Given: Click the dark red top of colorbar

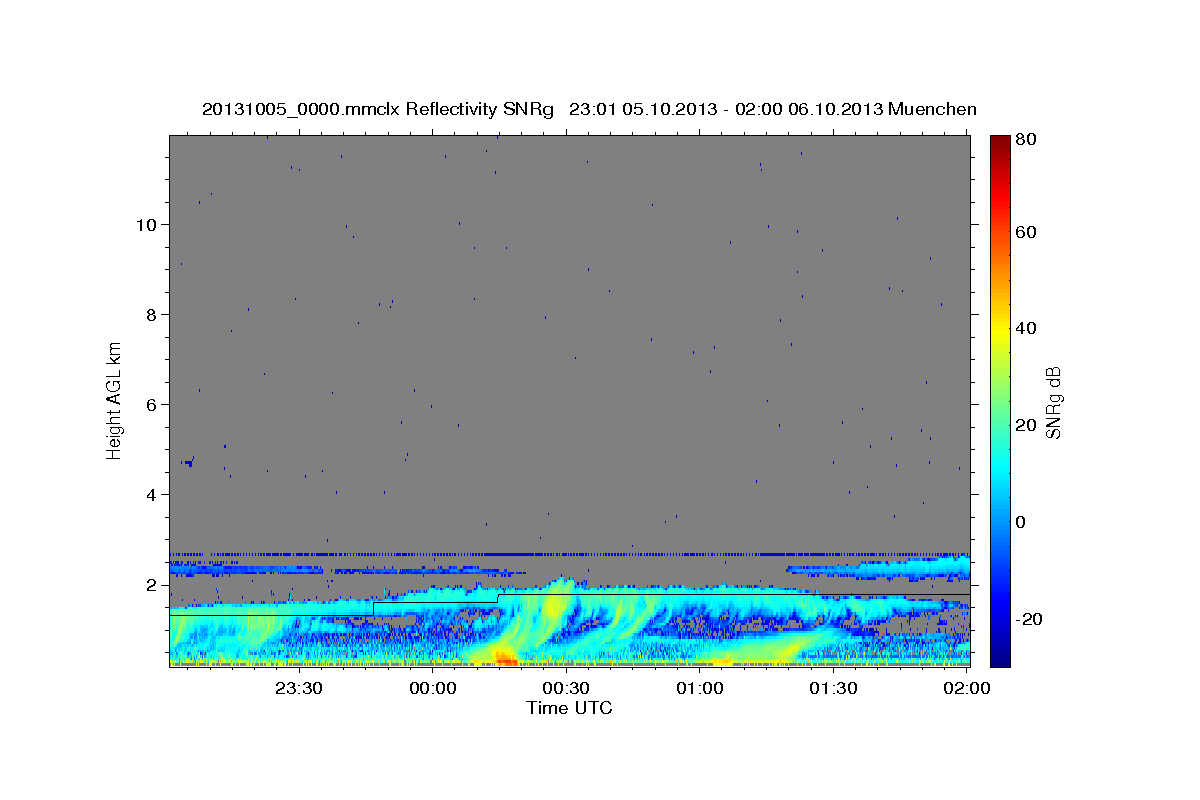Looking at the screenshot, I should coord(1000,142).
